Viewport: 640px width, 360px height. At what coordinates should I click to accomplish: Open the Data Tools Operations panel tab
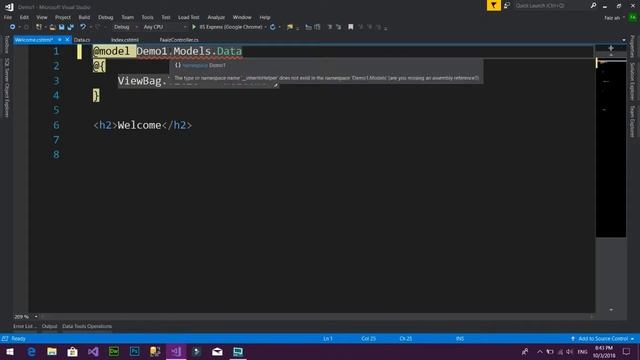pyautogui.click(x=87, y=326)
